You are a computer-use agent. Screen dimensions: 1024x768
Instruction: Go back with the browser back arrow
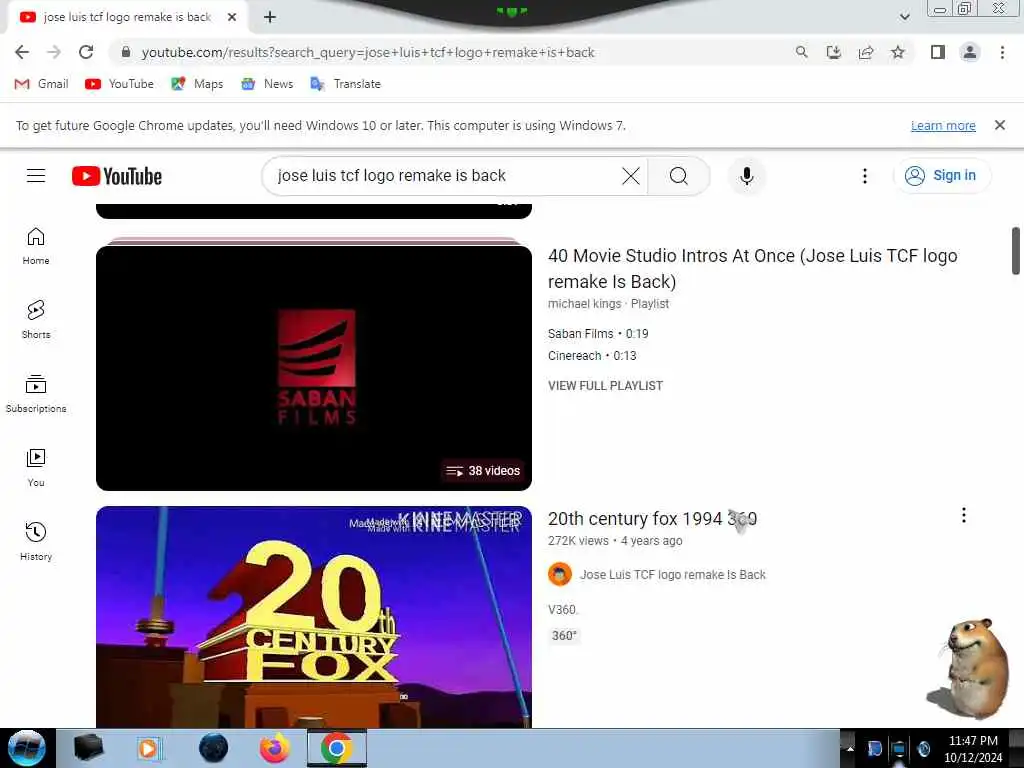[x=22, y=52]
